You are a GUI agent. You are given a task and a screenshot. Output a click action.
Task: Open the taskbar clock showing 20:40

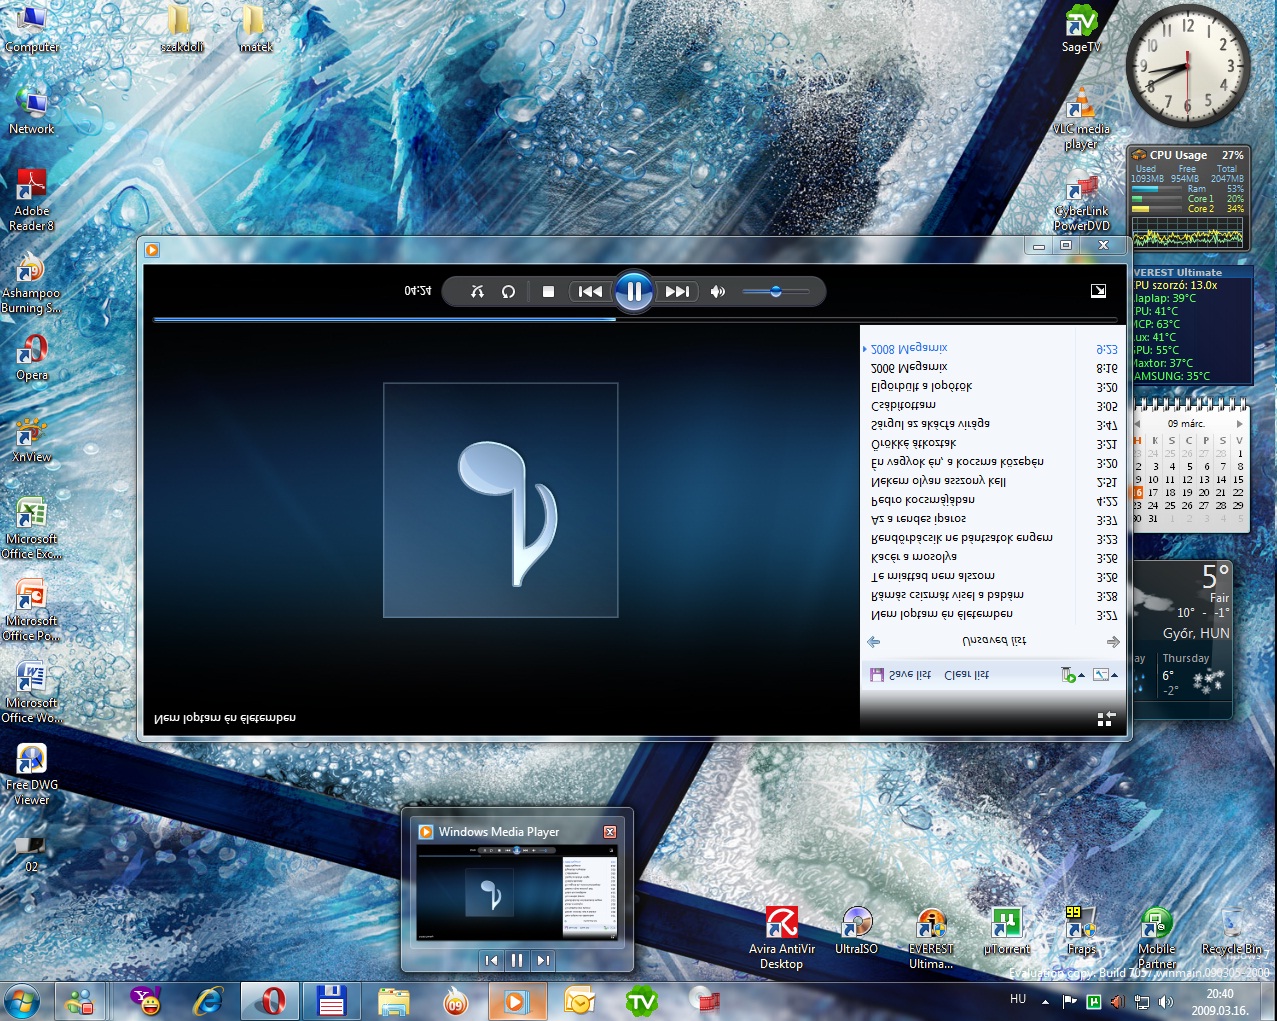[1220, 1001]
